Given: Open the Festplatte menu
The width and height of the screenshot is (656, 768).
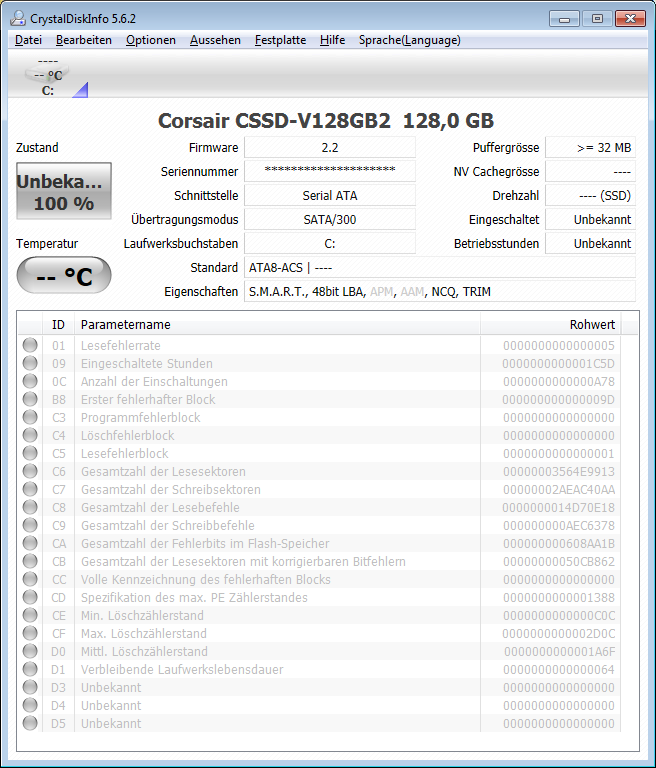Looking at the screenshot, I should coord(280,40).
